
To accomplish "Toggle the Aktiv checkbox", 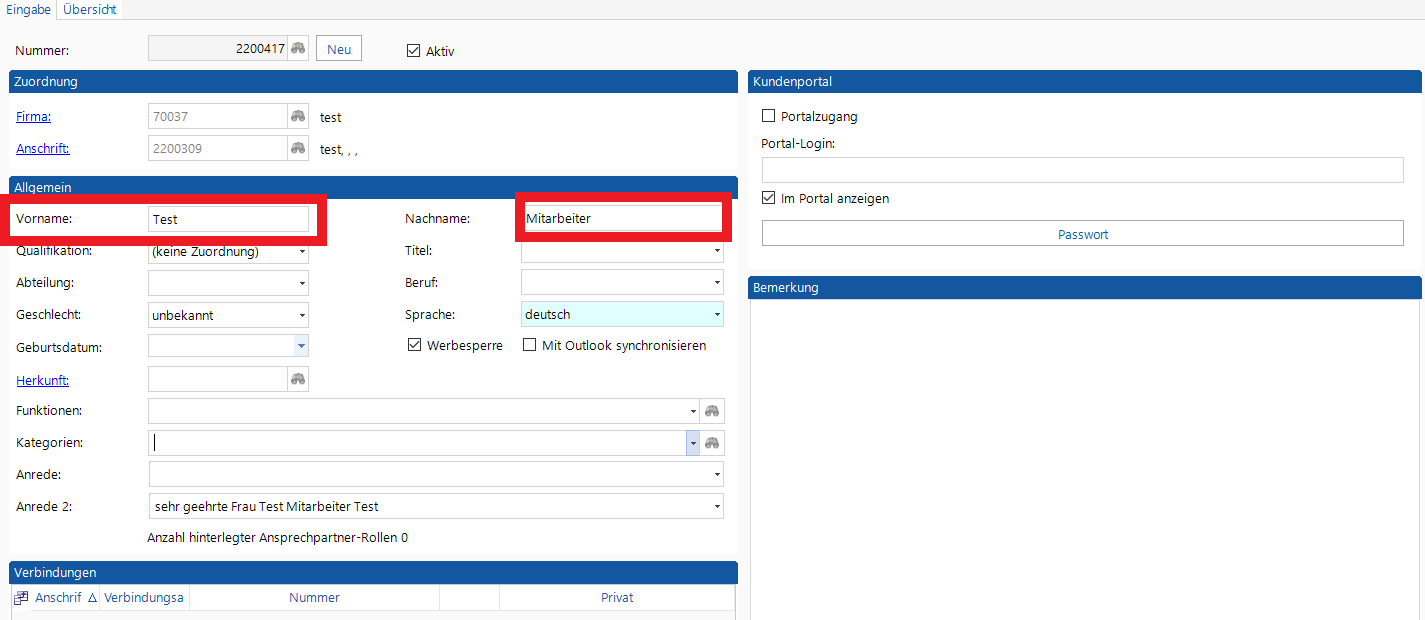I will (414, 50).
